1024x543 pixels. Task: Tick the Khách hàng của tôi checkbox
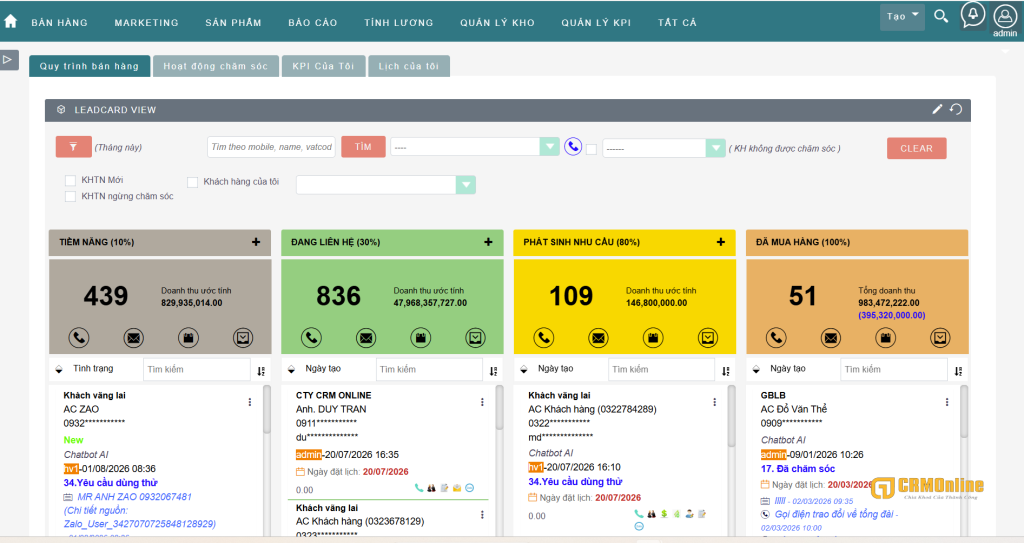[x=193, y=182]
